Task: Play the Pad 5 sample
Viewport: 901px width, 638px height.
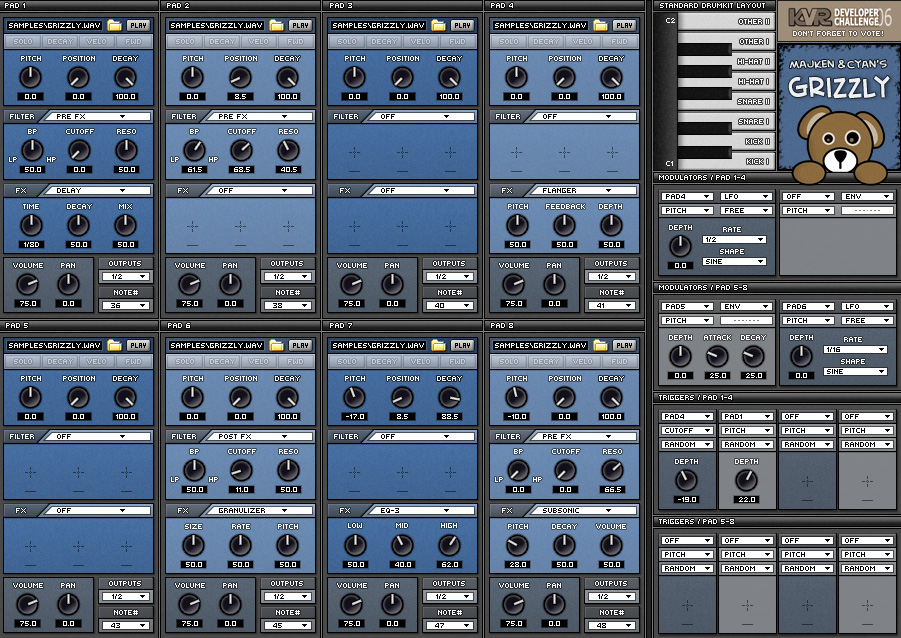Action: pos(138,345)
